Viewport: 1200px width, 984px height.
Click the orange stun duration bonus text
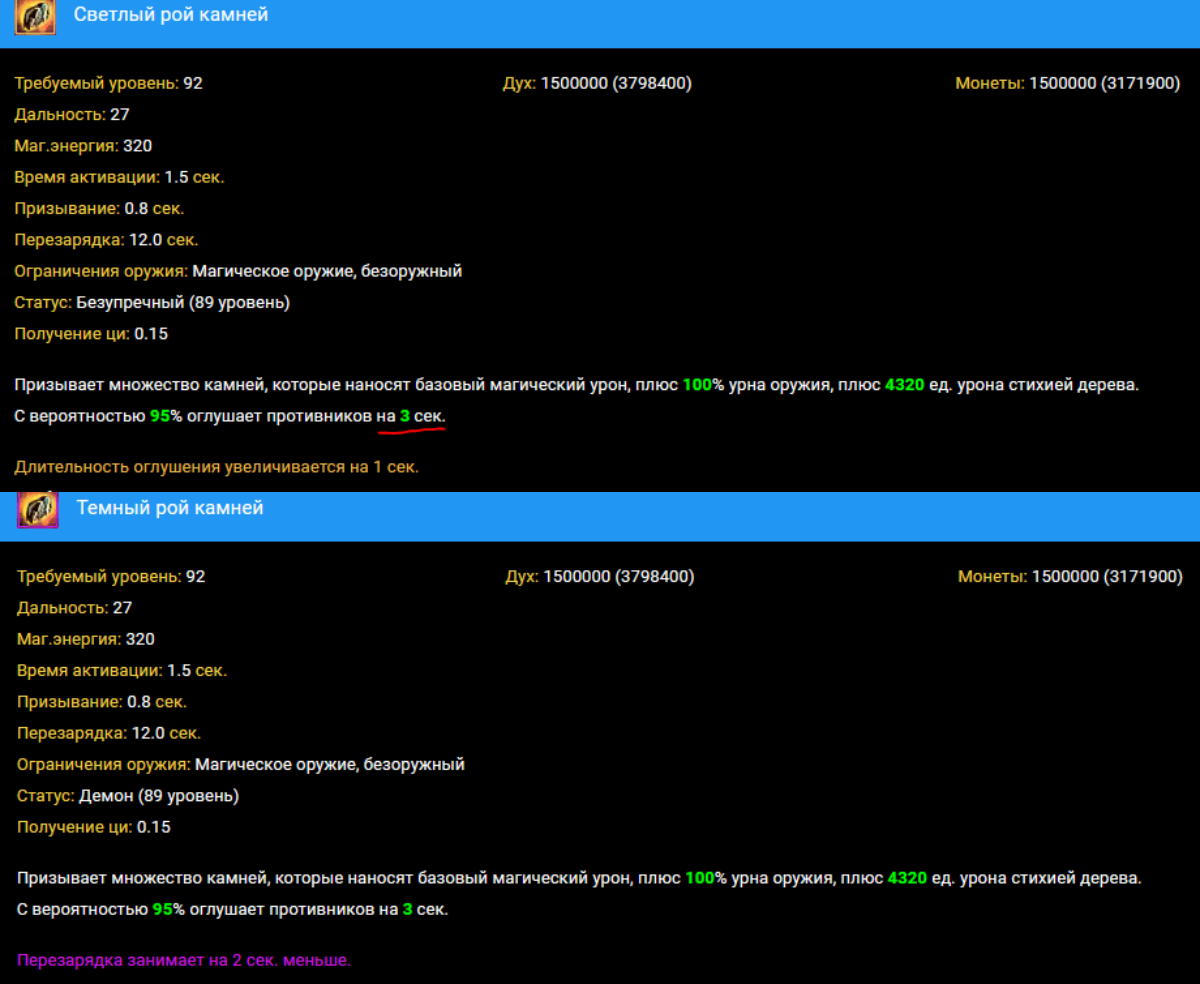(216, 467)
